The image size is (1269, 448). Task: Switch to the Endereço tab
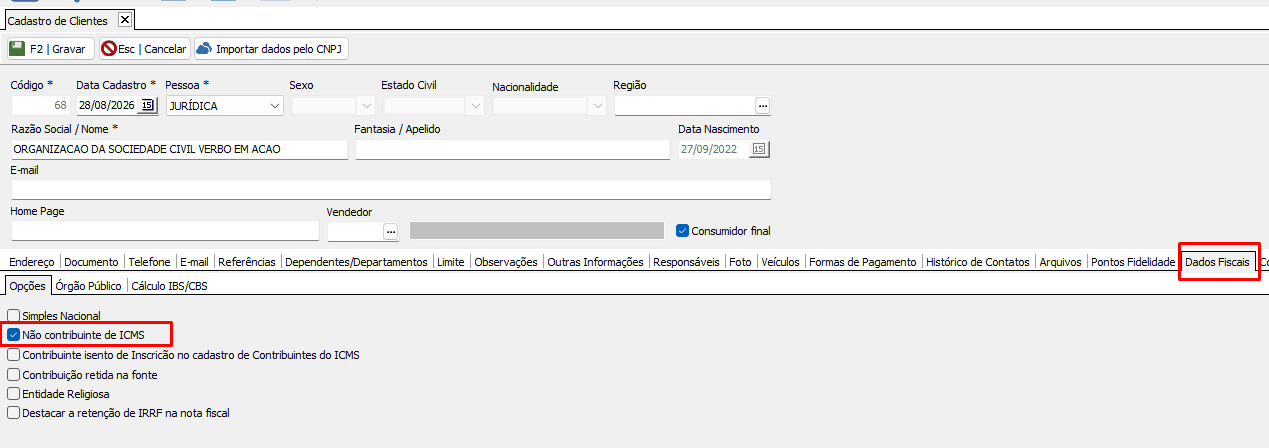coord(31,262)
